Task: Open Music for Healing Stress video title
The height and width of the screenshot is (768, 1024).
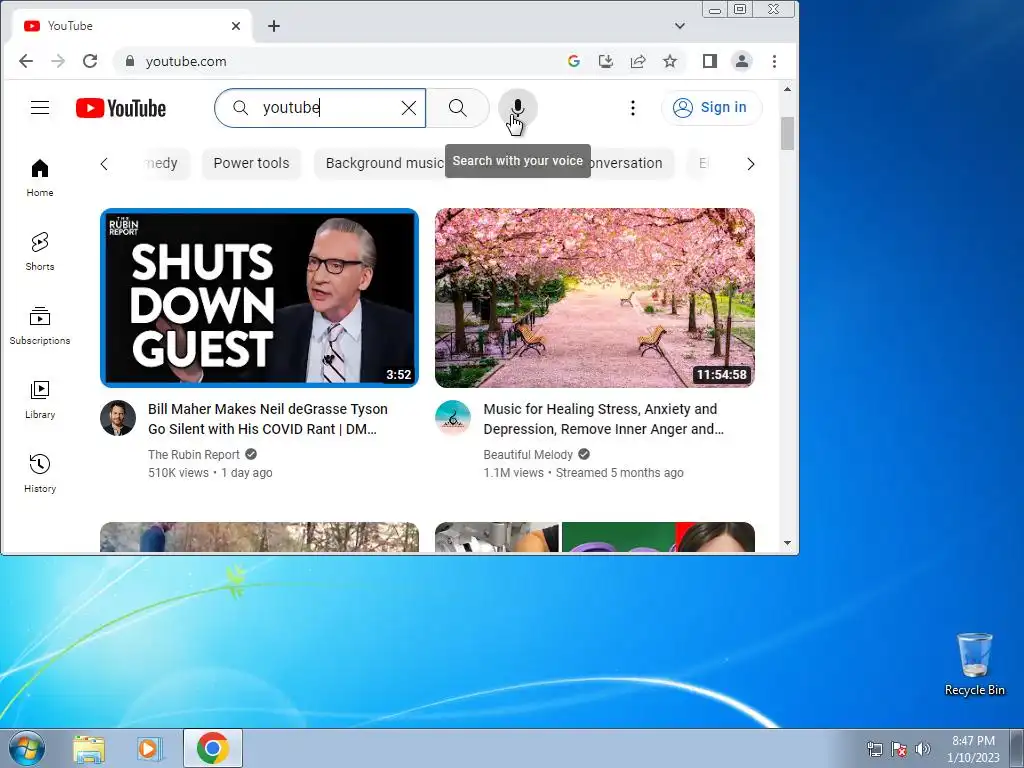Action: (603, 419)
